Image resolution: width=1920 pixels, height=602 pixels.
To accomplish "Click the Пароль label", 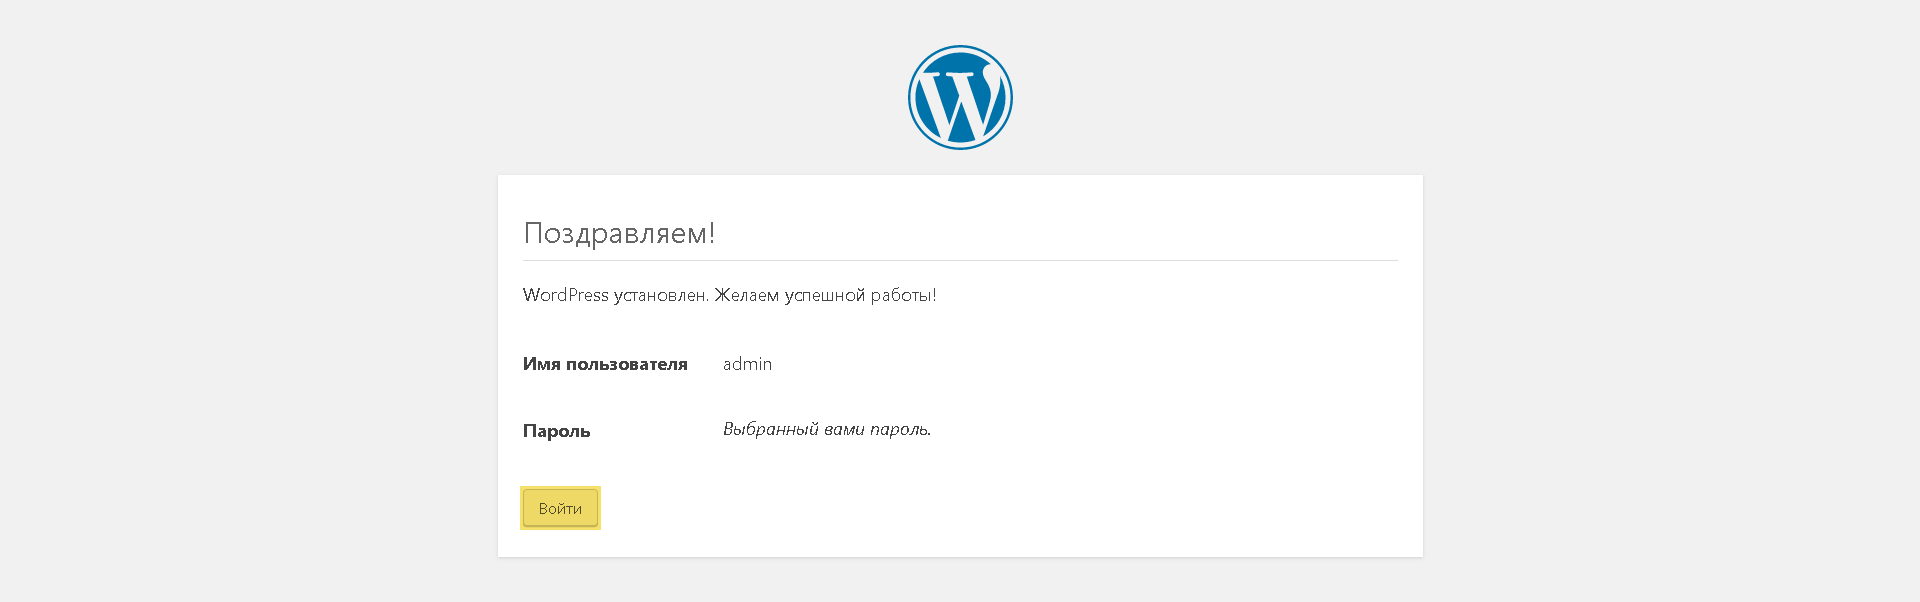I will (556, 431).
